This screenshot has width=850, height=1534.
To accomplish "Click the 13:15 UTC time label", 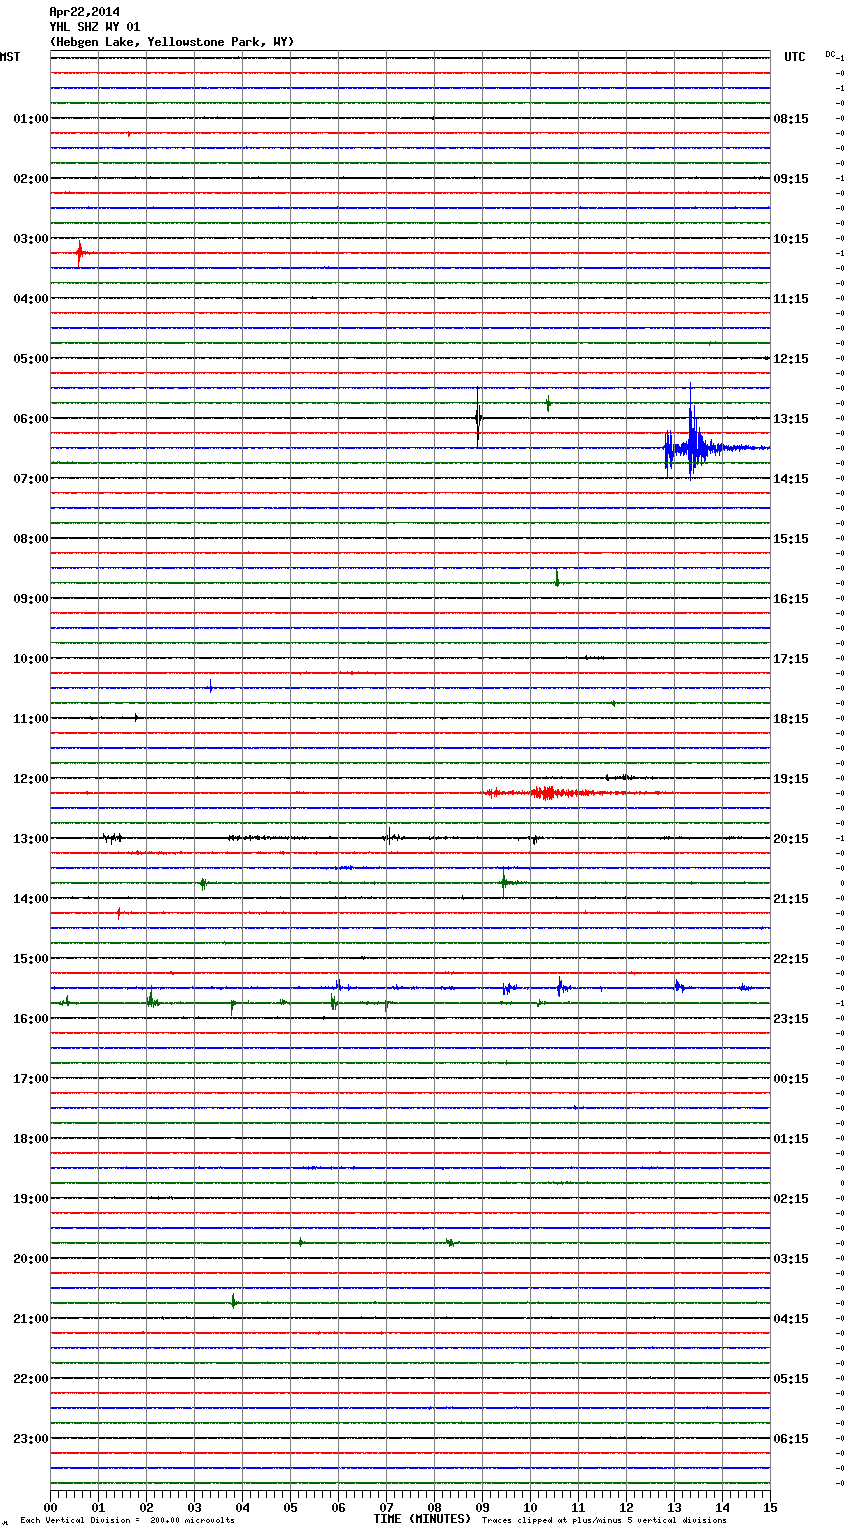I will coord(791,419).
